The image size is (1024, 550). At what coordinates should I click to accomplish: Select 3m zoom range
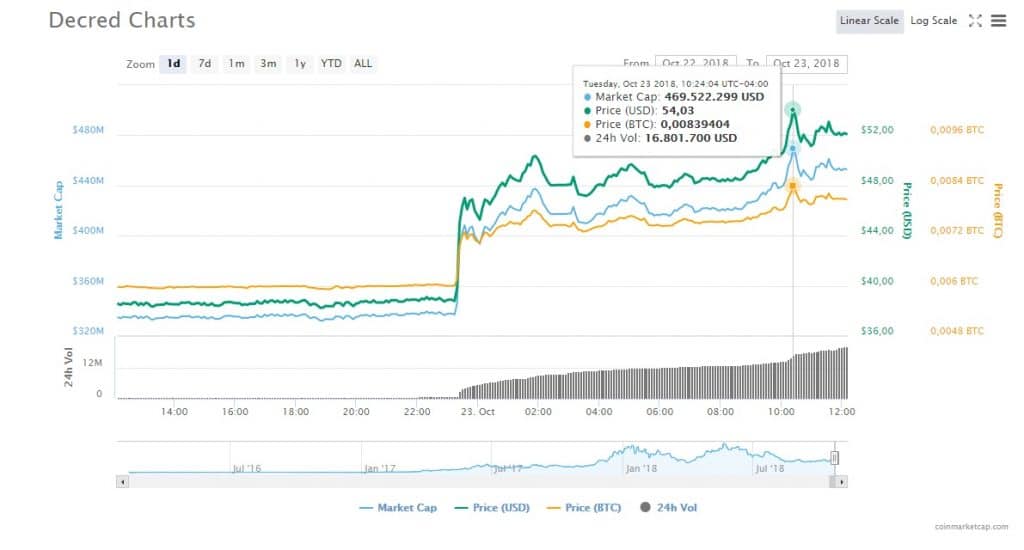tap(268, 63)
